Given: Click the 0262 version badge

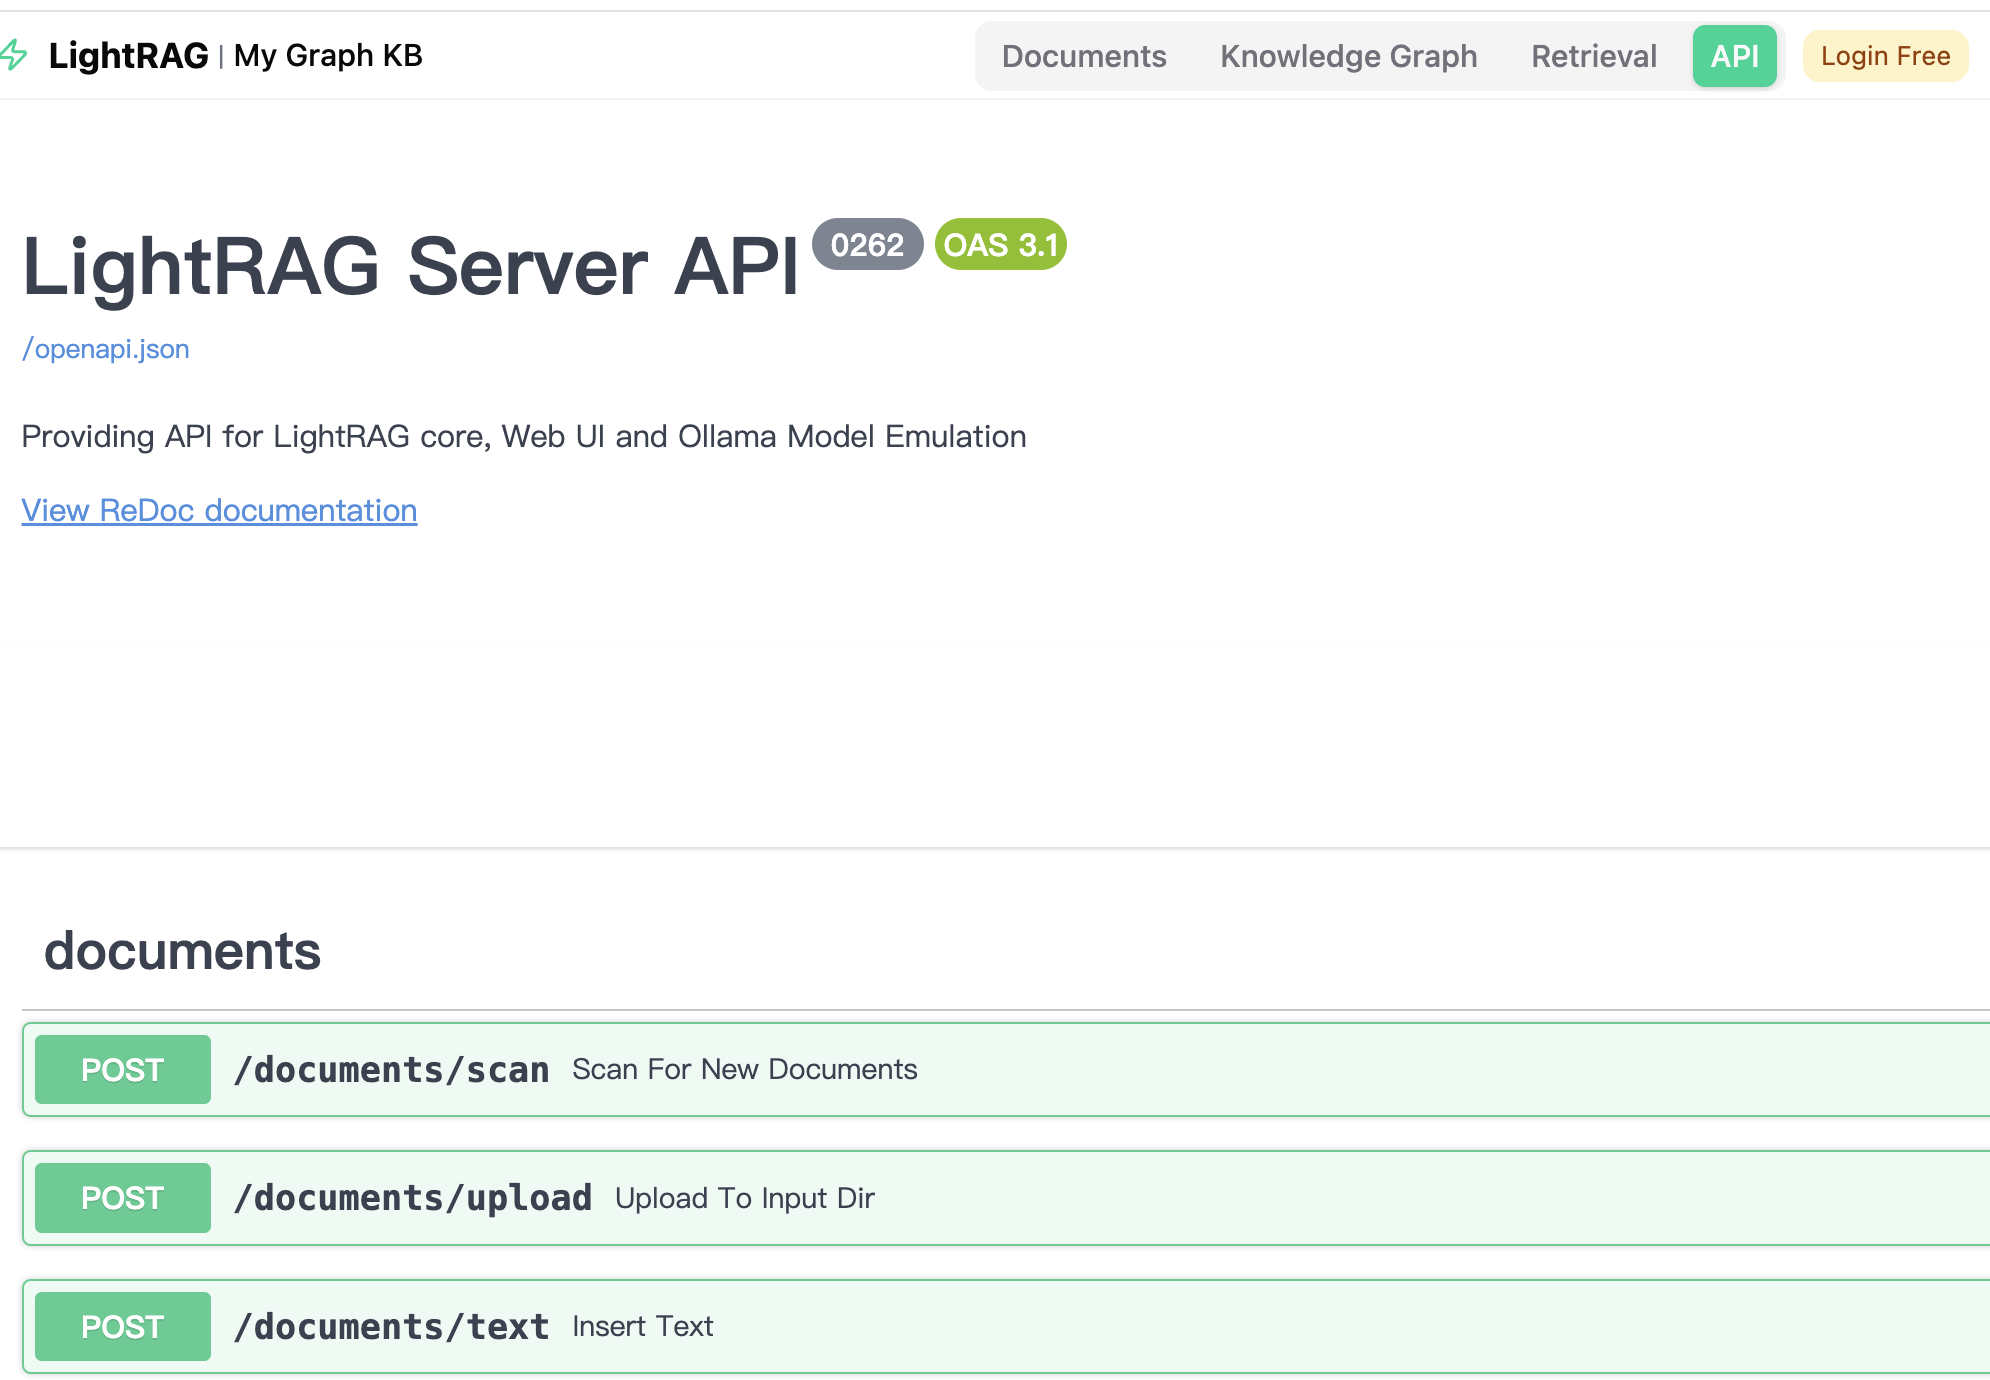Looking at the screenshot, I should point(866,245).
